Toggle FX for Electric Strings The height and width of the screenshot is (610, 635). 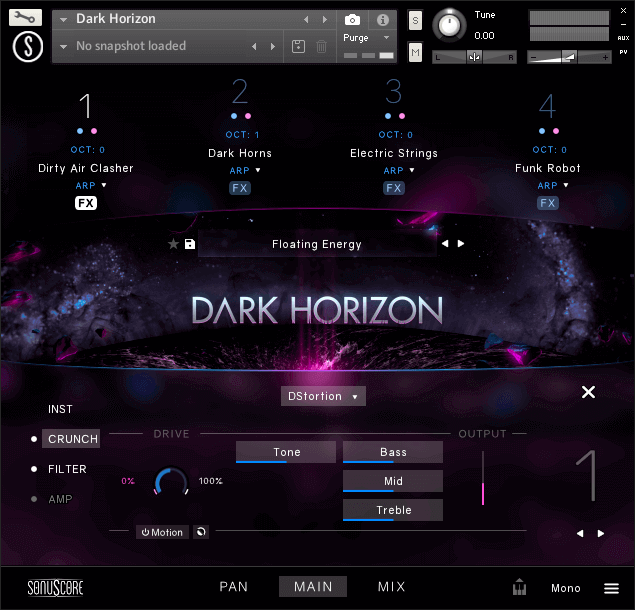394,188
